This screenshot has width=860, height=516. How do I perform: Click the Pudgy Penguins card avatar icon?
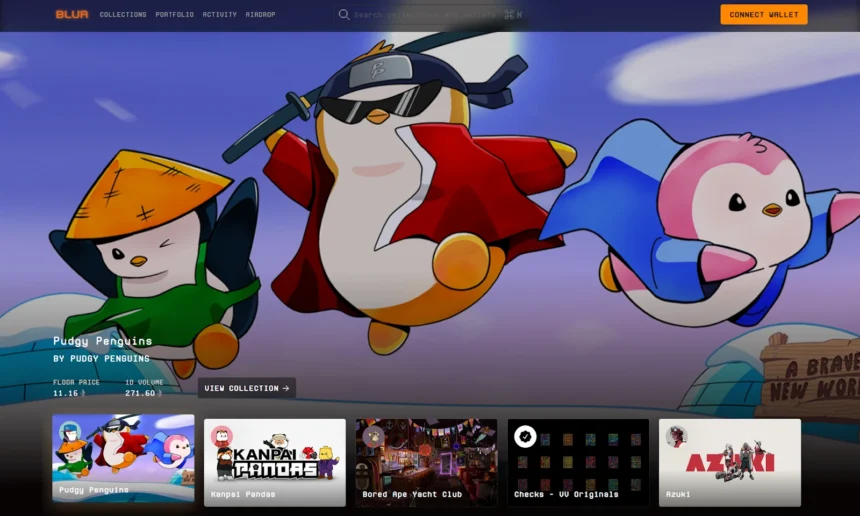tap(70, 432)
